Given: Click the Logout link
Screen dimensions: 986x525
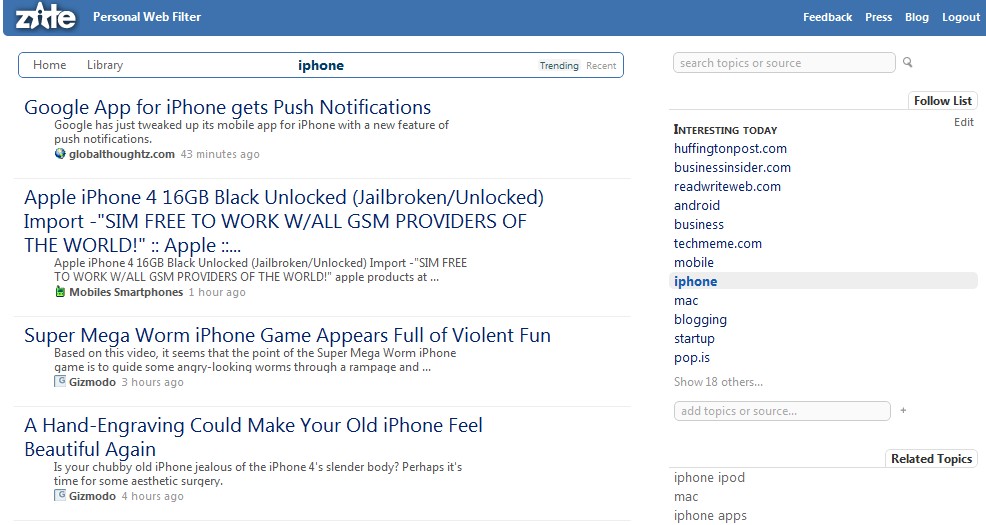Looking at the screenshot, I should 960,17.
